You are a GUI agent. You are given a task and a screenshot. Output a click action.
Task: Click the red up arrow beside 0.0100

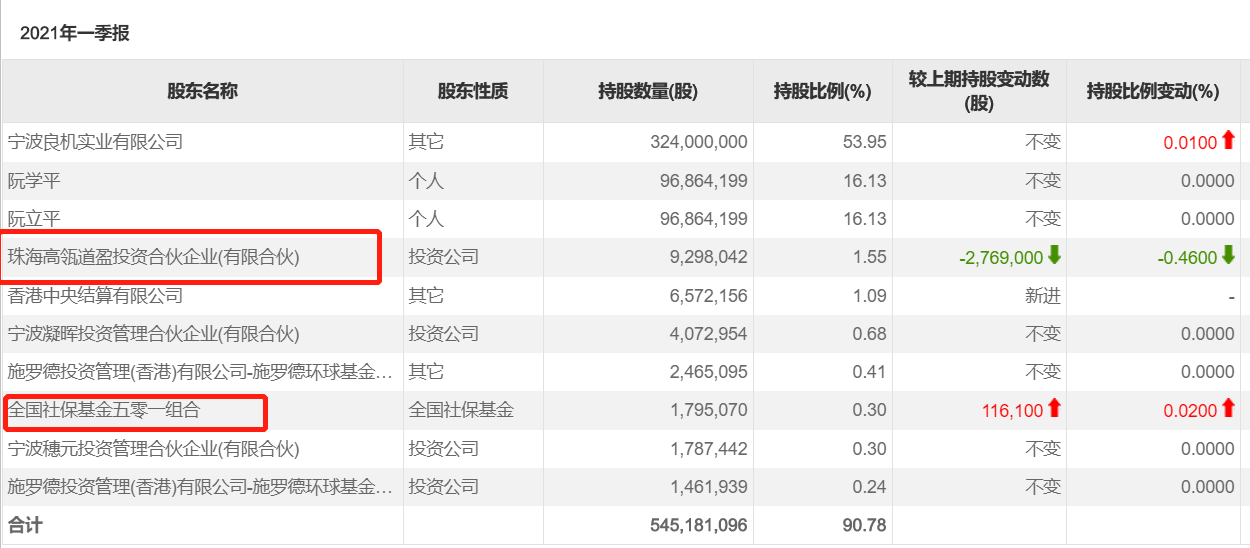(1229, 141)
